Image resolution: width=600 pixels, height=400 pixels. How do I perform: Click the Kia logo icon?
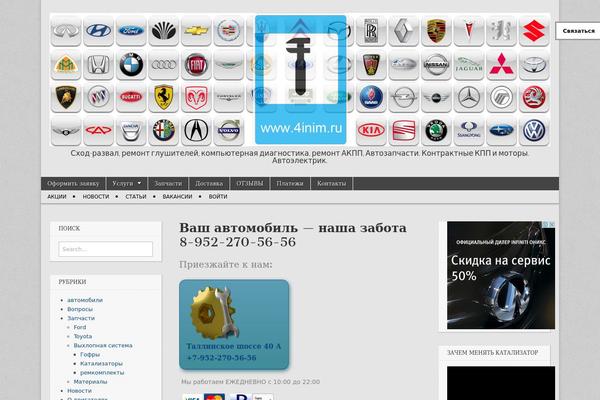click(x=371, y=131)
